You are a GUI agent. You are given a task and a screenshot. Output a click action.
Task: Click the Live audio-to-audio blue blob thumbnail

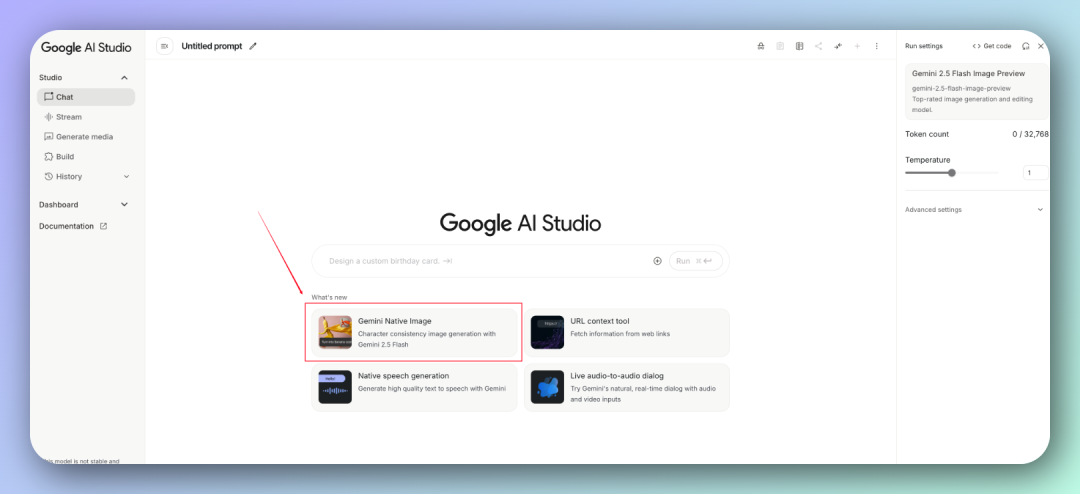click(548, 387)
